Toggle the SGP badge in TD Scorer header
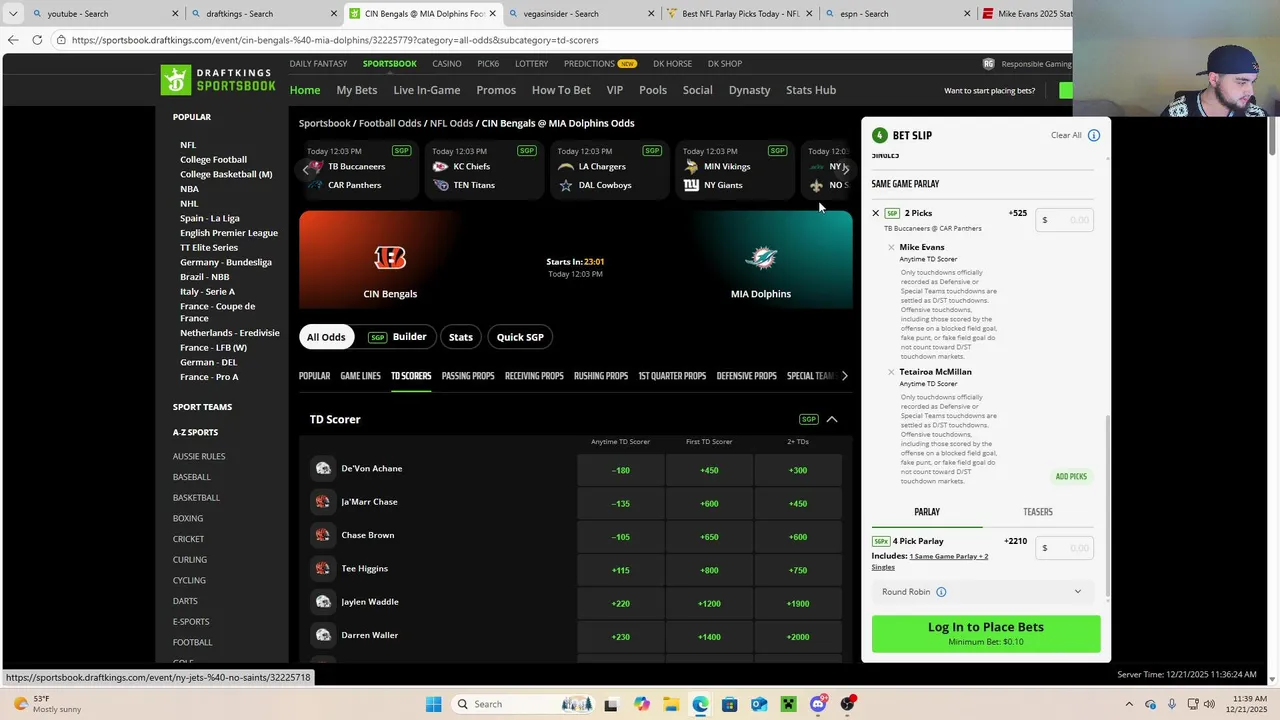1280x720 pixels. pyautogui.click(x=808, y=419)
